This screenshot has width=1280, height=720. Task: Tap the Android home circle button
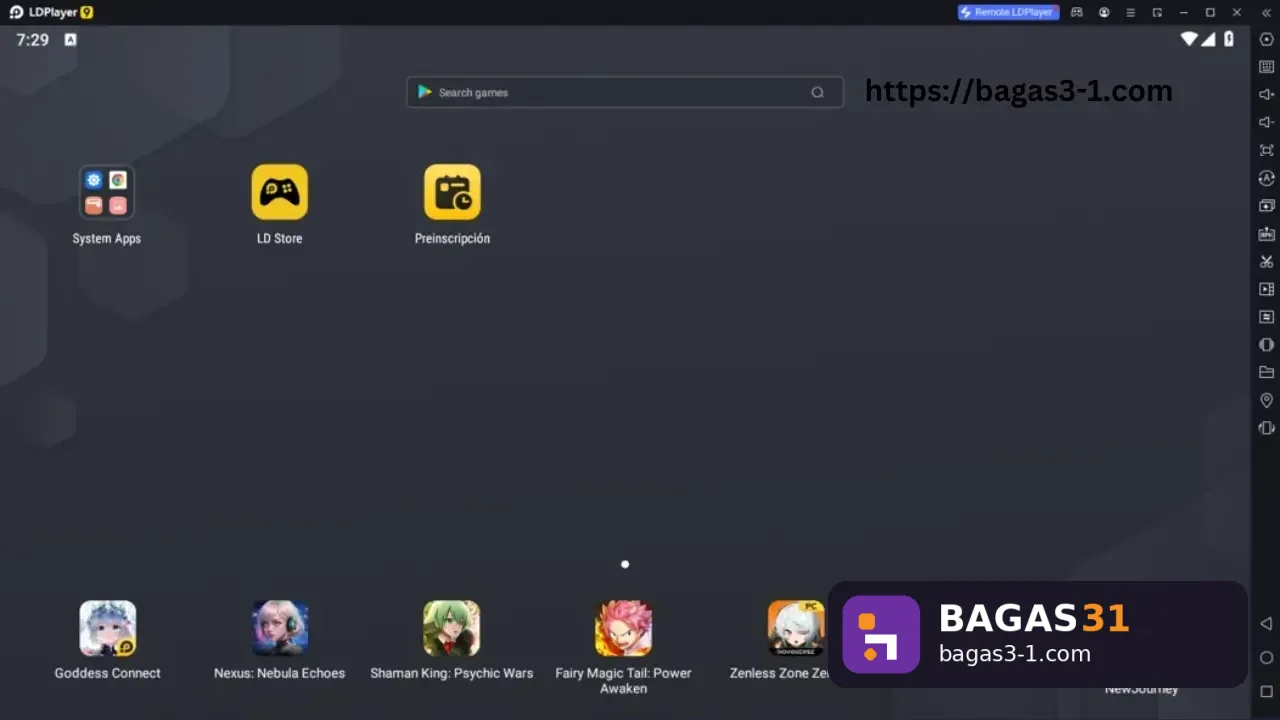[1266, 658]
